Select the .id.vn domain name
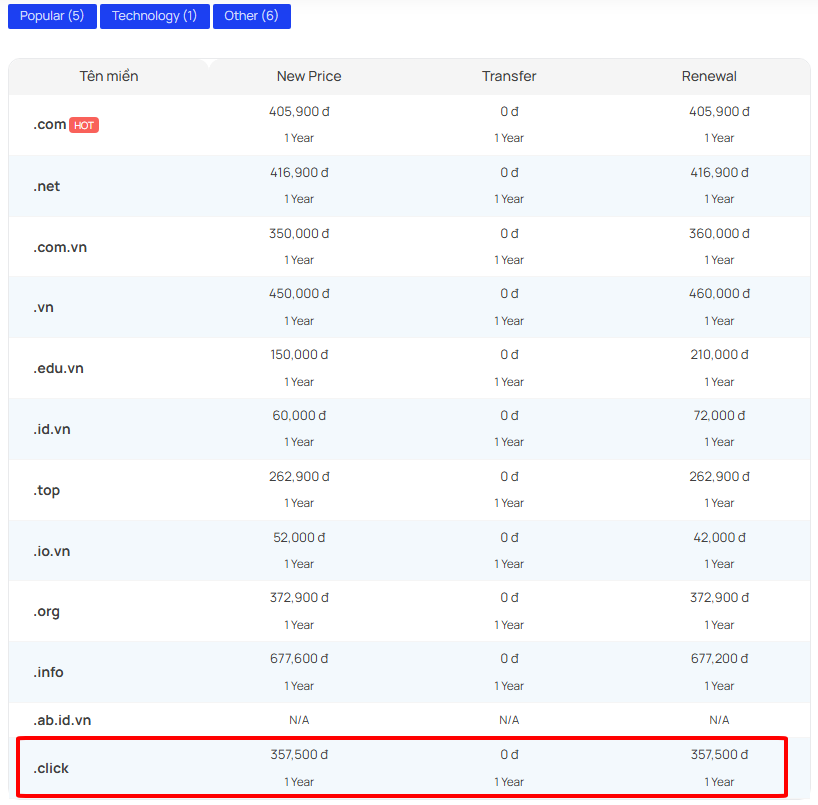This screenshot has width=818, height=805. coord(52,429)
